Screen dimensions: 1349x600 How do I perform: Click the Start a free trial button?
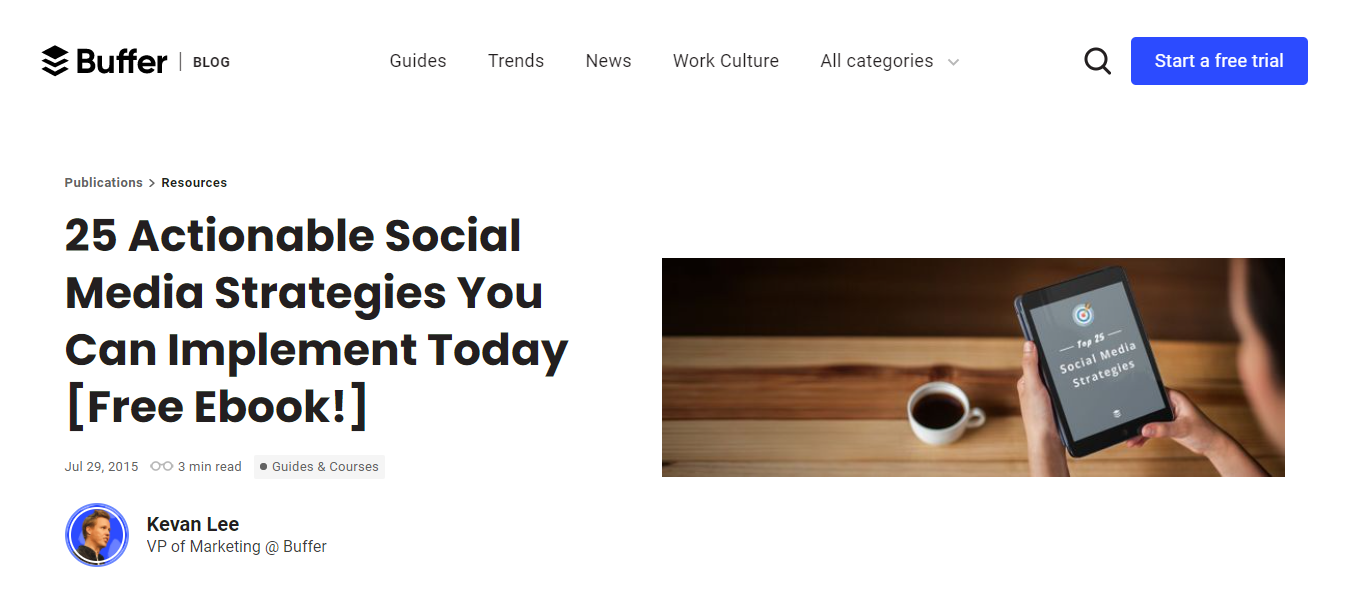pos(1219,61)
